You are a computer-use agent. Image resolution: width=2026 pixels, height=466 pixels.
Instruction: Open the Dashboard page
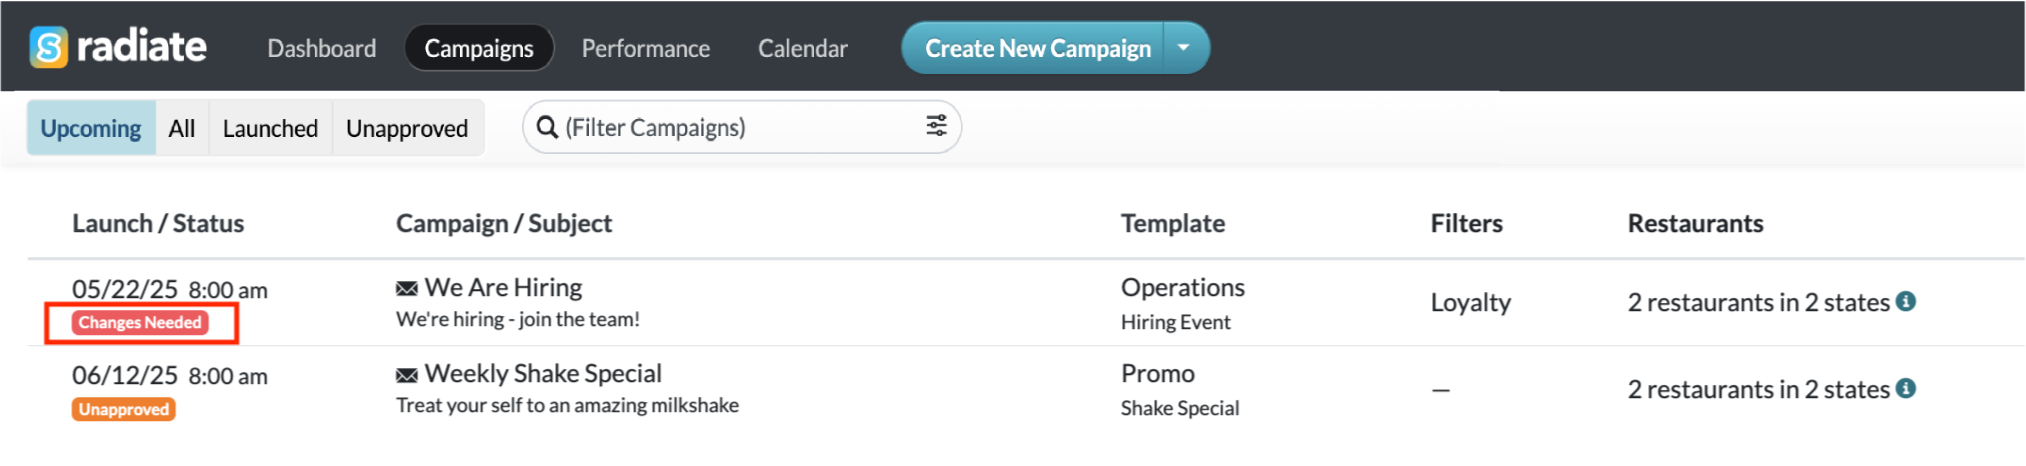(x=322, y=48)
